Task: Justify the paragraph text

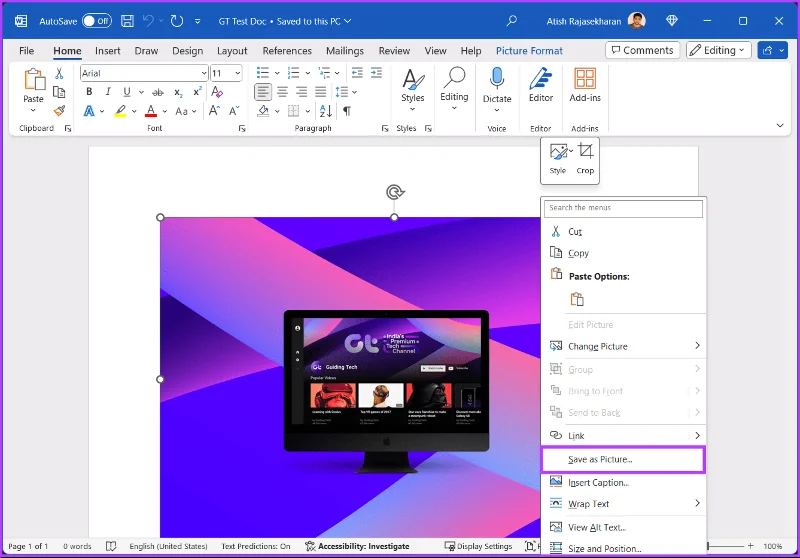Action: [320, 92]
